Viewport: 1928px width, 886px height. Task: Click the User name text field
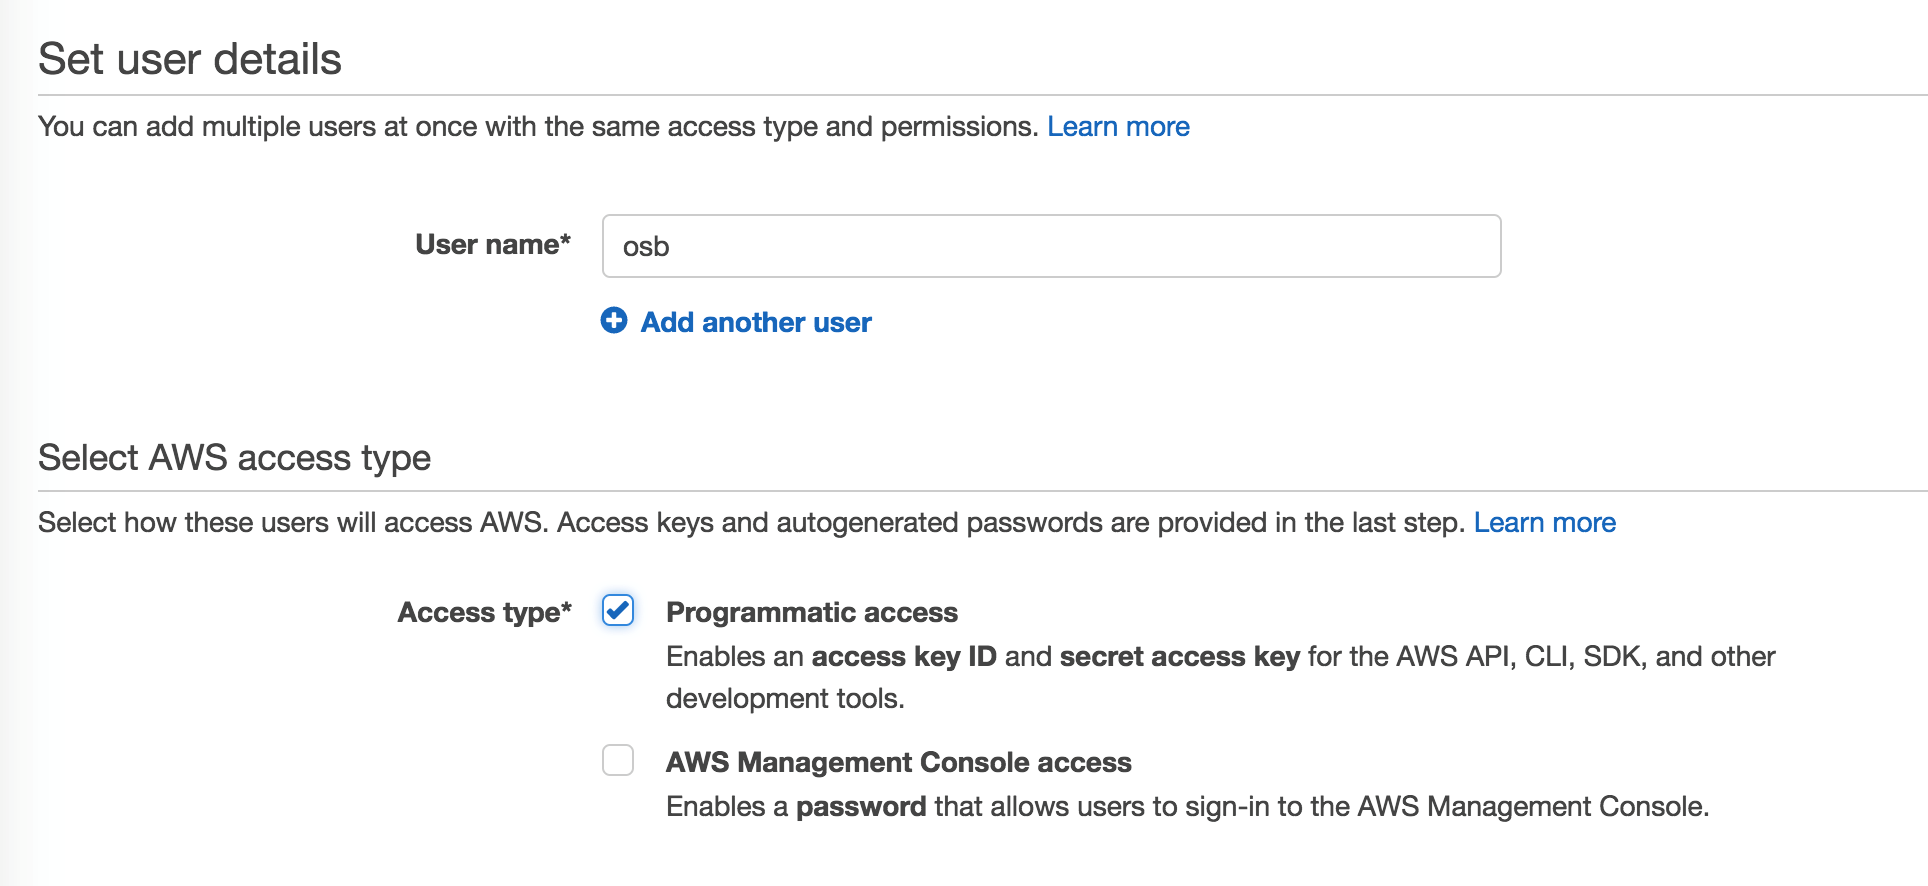coord(1050,246)
